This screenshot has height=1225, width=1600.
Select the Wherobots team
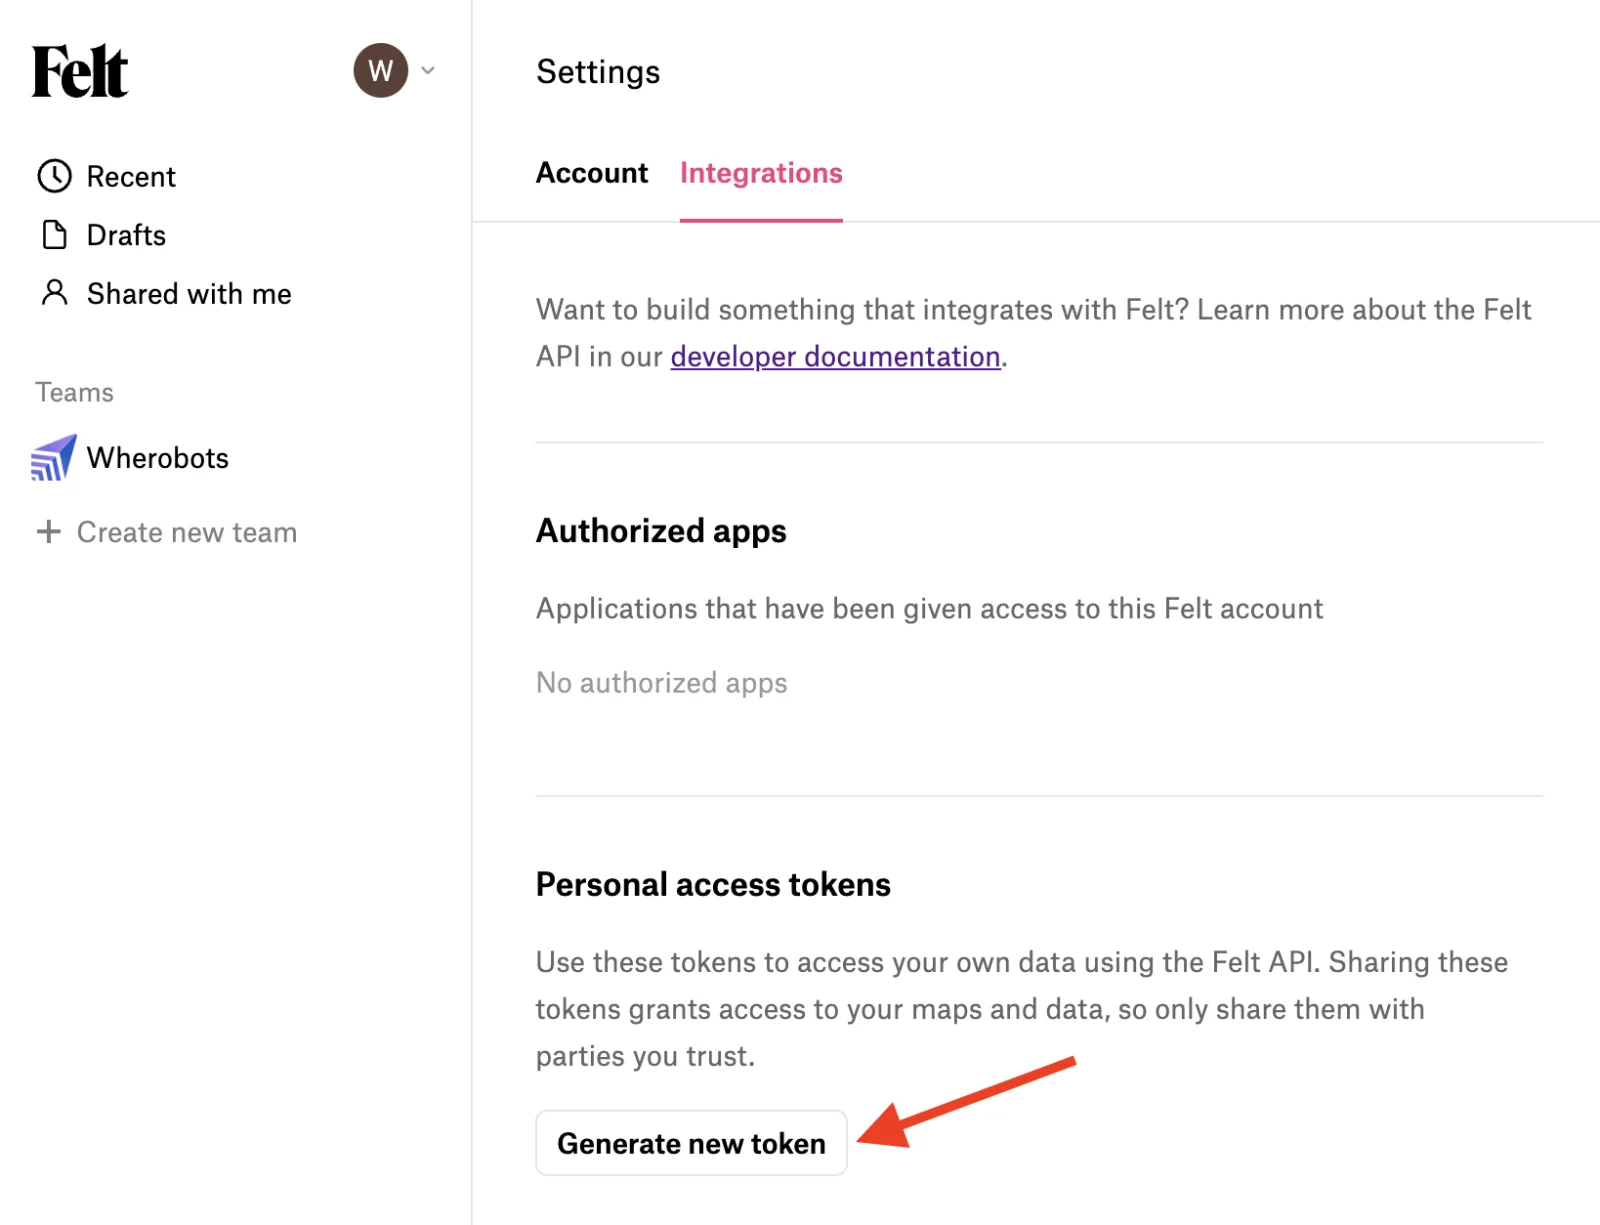tap(158, 458)
